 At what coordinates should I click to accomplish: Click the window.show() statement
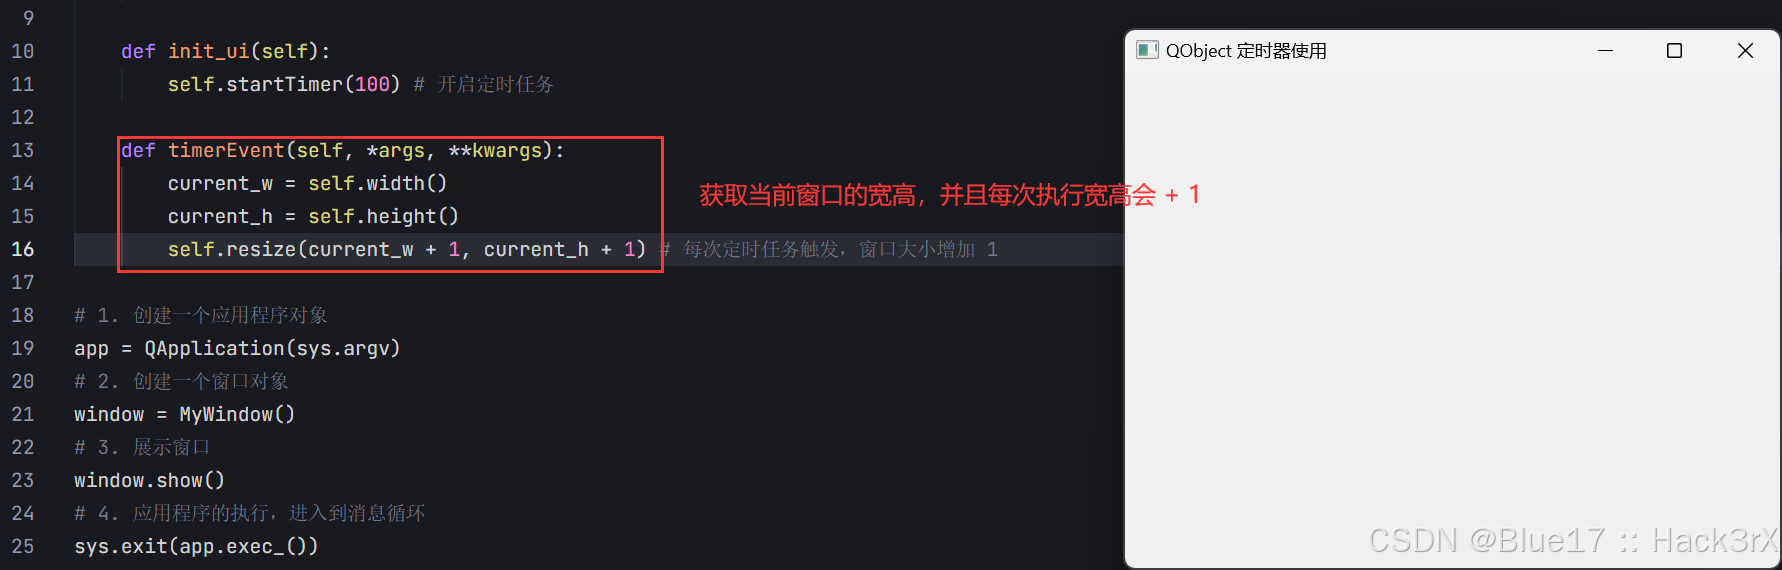[149, 480]
